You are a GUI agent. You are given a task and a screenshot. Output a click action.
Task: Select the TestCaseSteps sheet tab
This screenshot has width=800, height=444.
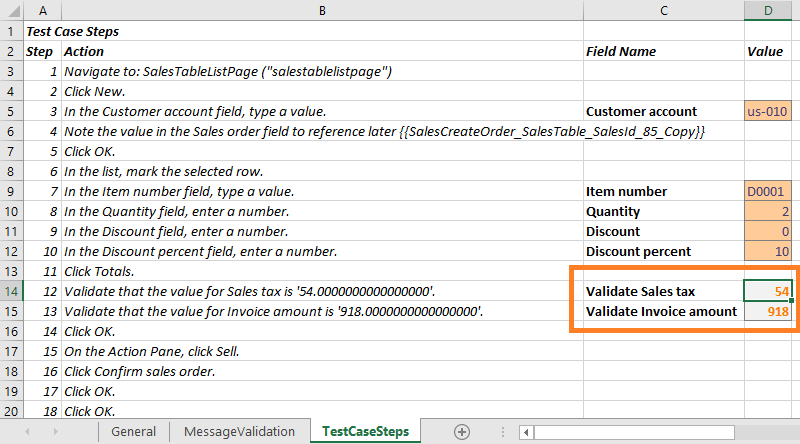[x=365, y=431]
